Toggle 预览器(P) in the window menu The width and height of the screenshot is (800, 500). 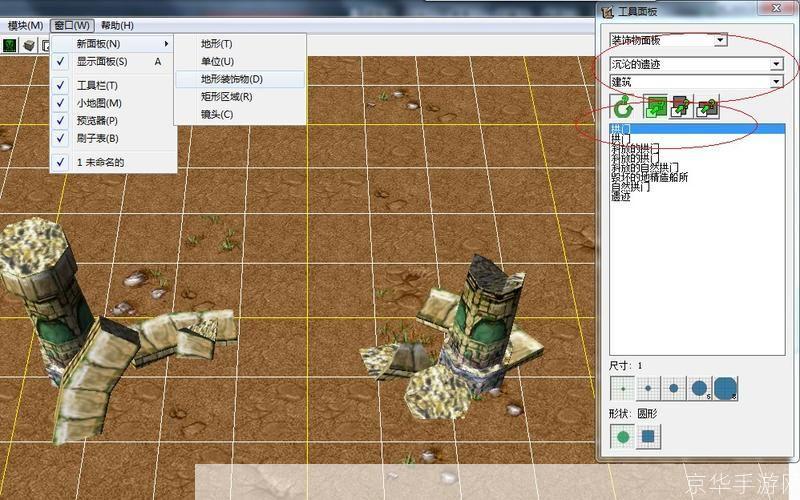(113, 120)
